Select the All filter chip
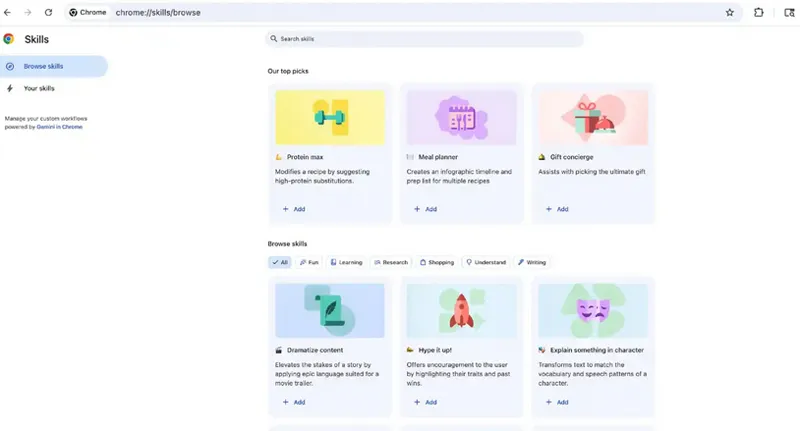 pyautogui.click(x=280, y=262)
